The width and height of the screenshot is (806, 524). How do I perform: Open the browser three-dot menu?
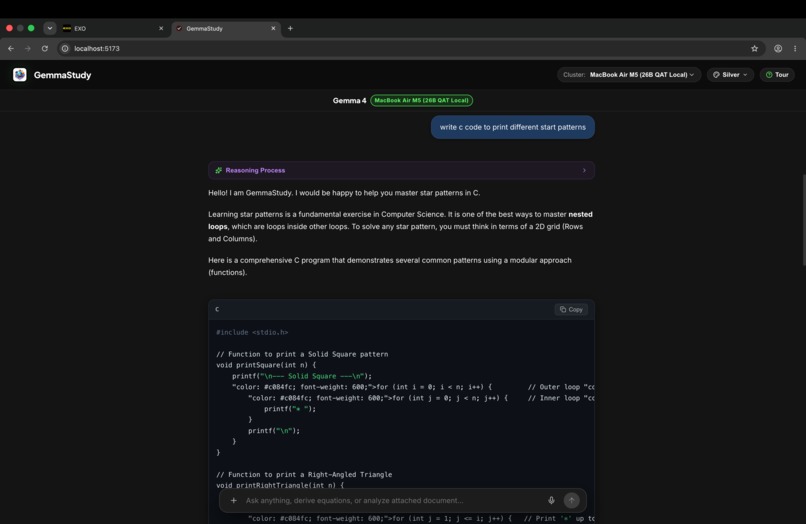[x=795, y=48]
